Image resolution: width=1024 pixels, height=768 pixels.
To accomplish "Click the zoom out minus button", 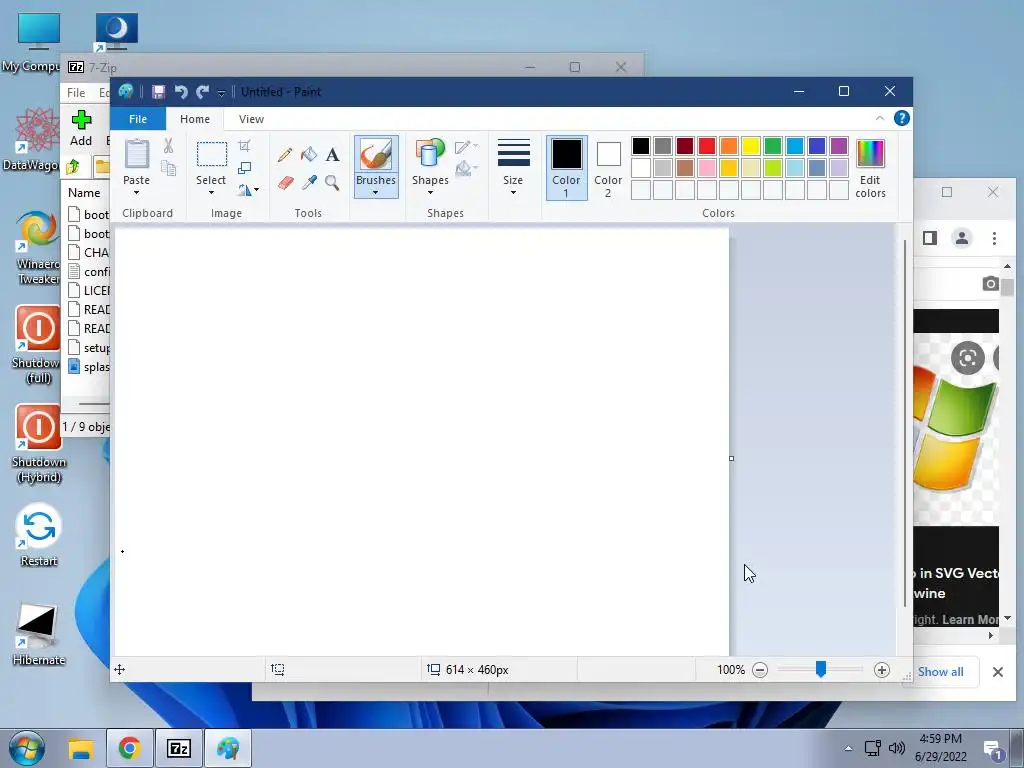I will click(x=760, y=669).
